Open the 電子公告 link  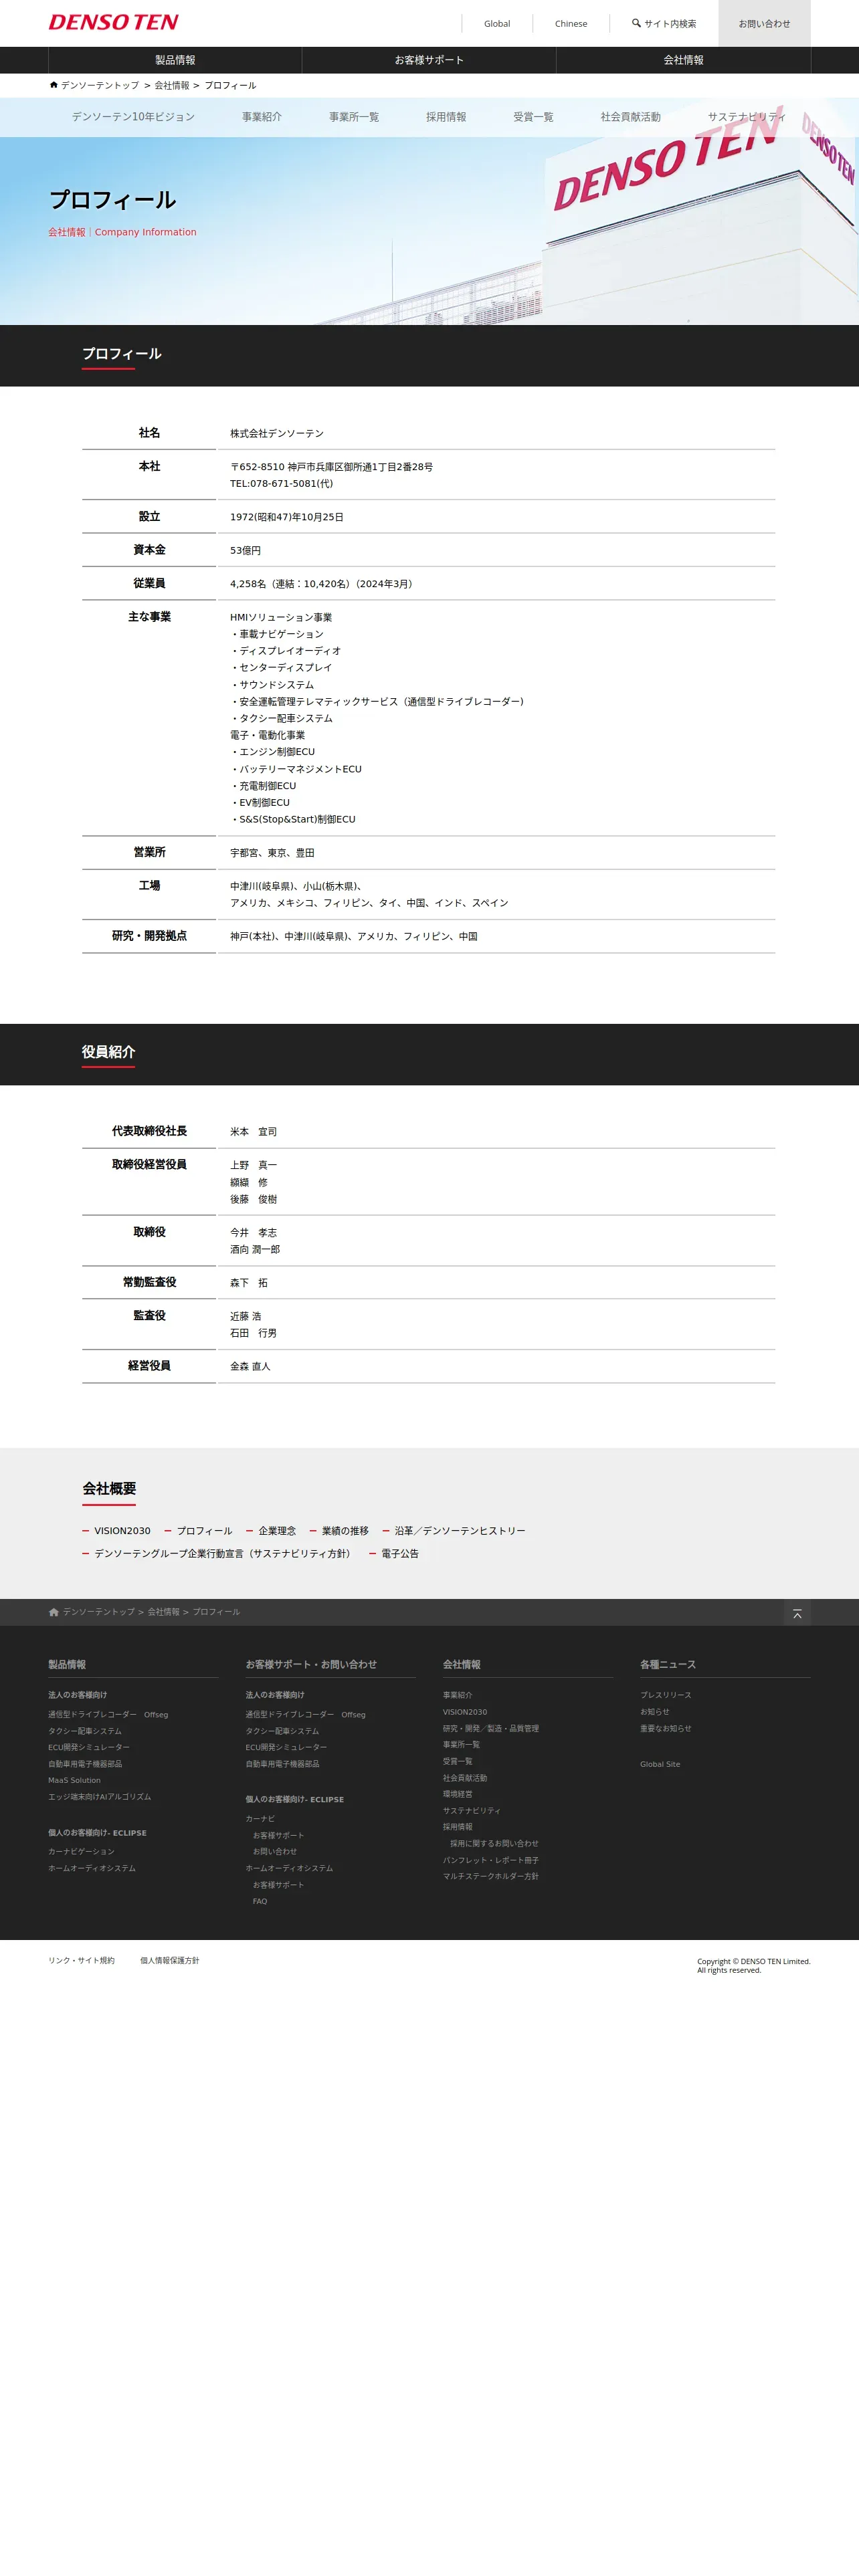(x=400, y=1554)
